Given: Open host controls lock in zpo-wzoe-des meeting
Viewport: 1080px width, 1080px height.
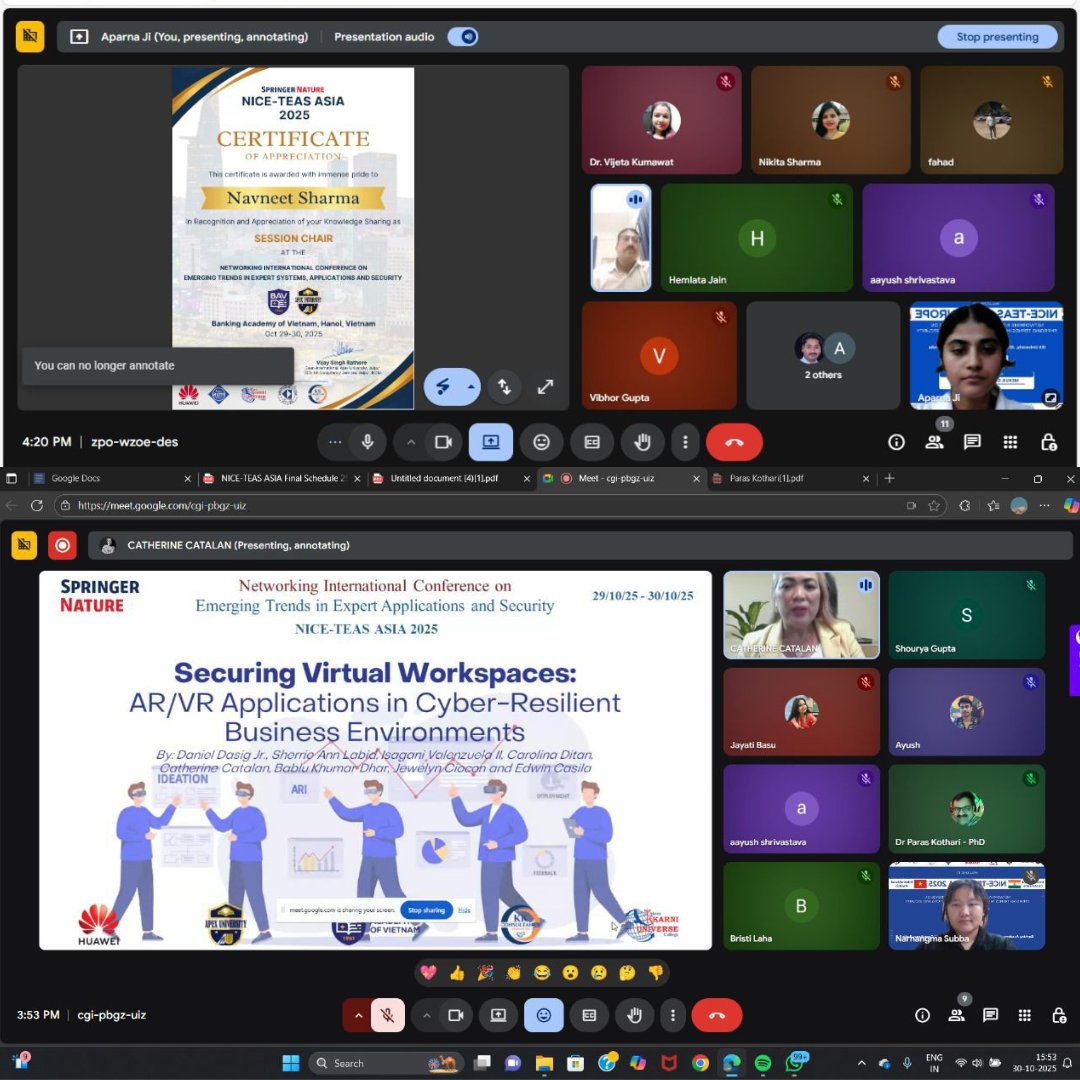Looking at the screenshot, I should [x=1048, y=442].
